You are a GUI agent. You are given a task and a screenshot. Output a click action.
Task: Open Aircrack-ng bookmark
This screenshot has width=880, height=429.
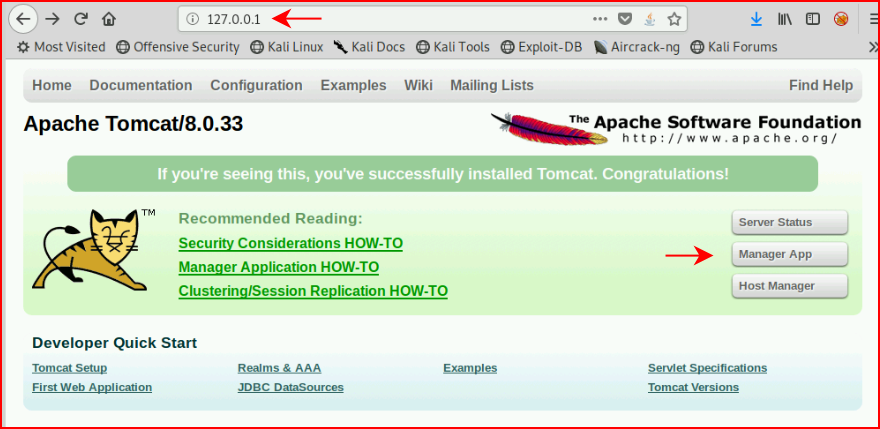point(636,47)
